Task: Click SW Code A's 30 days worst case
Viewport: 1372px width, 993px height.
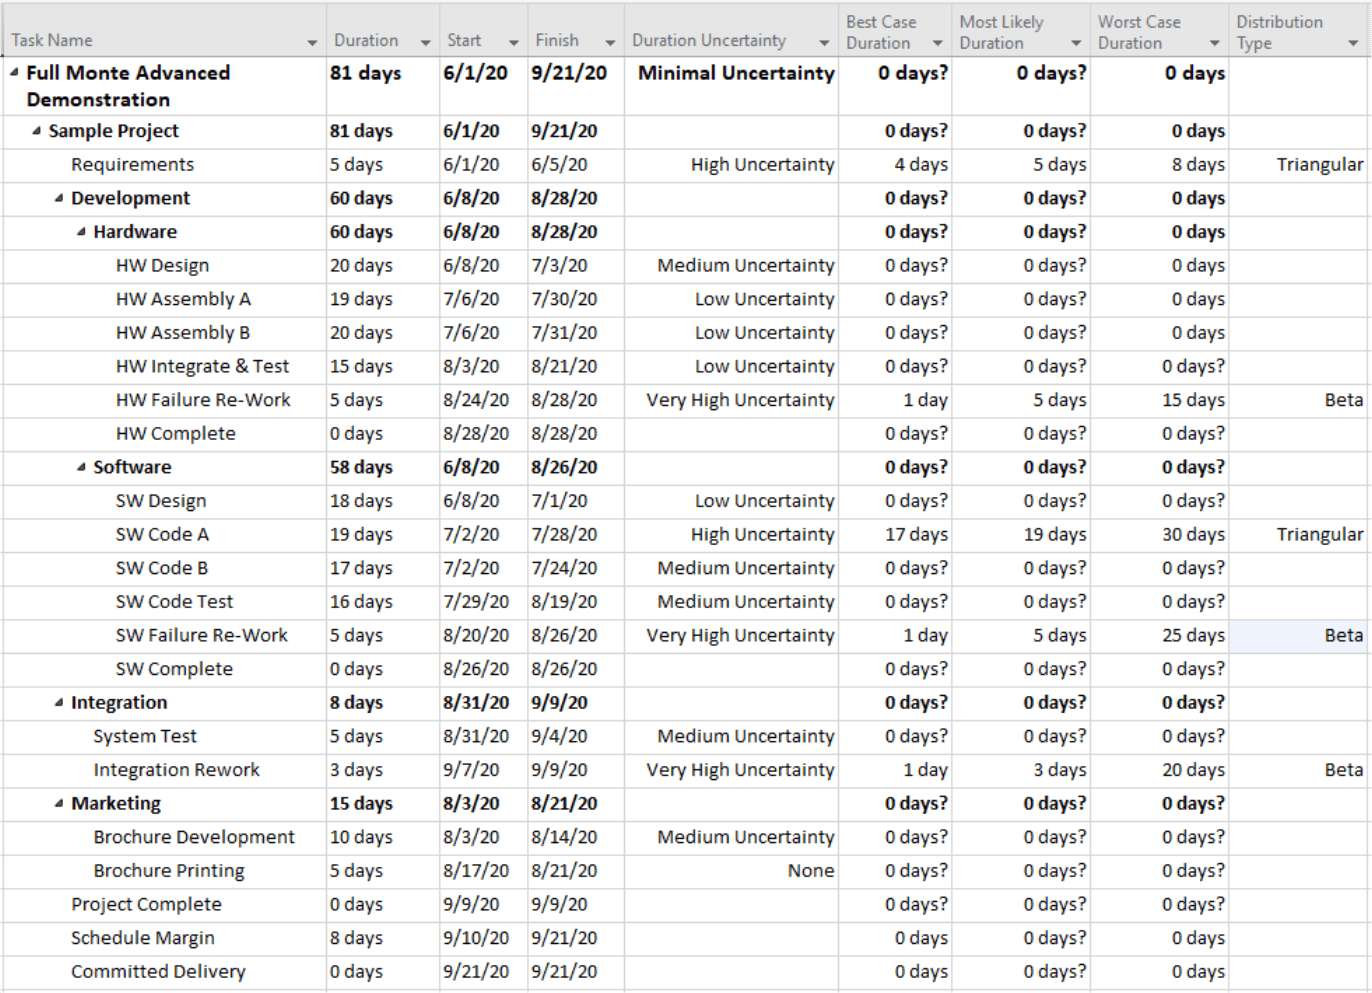Action: click(x=1160, y=535)
